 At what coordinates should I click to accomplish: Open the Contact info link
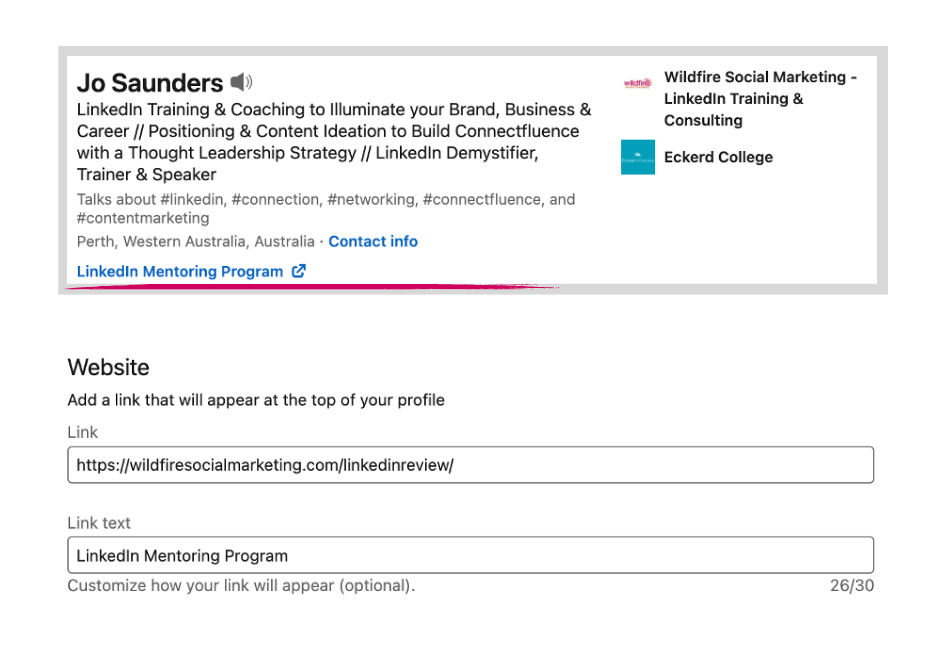pos(373,241)
